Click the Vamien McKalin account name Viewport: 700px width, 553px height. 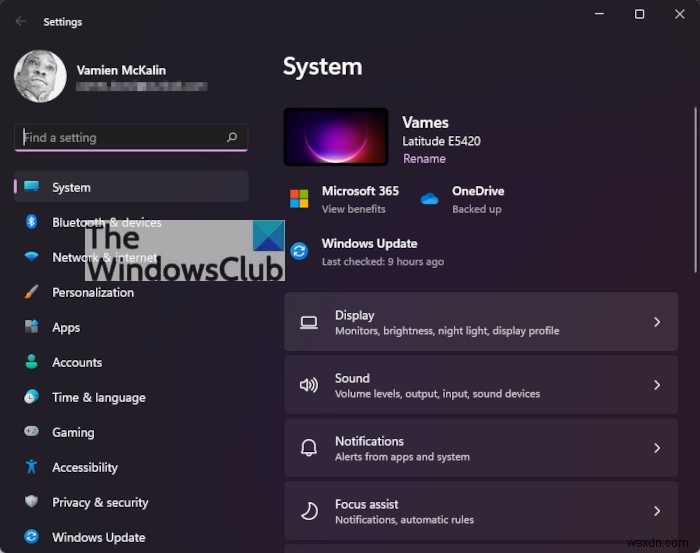(121, 70)
